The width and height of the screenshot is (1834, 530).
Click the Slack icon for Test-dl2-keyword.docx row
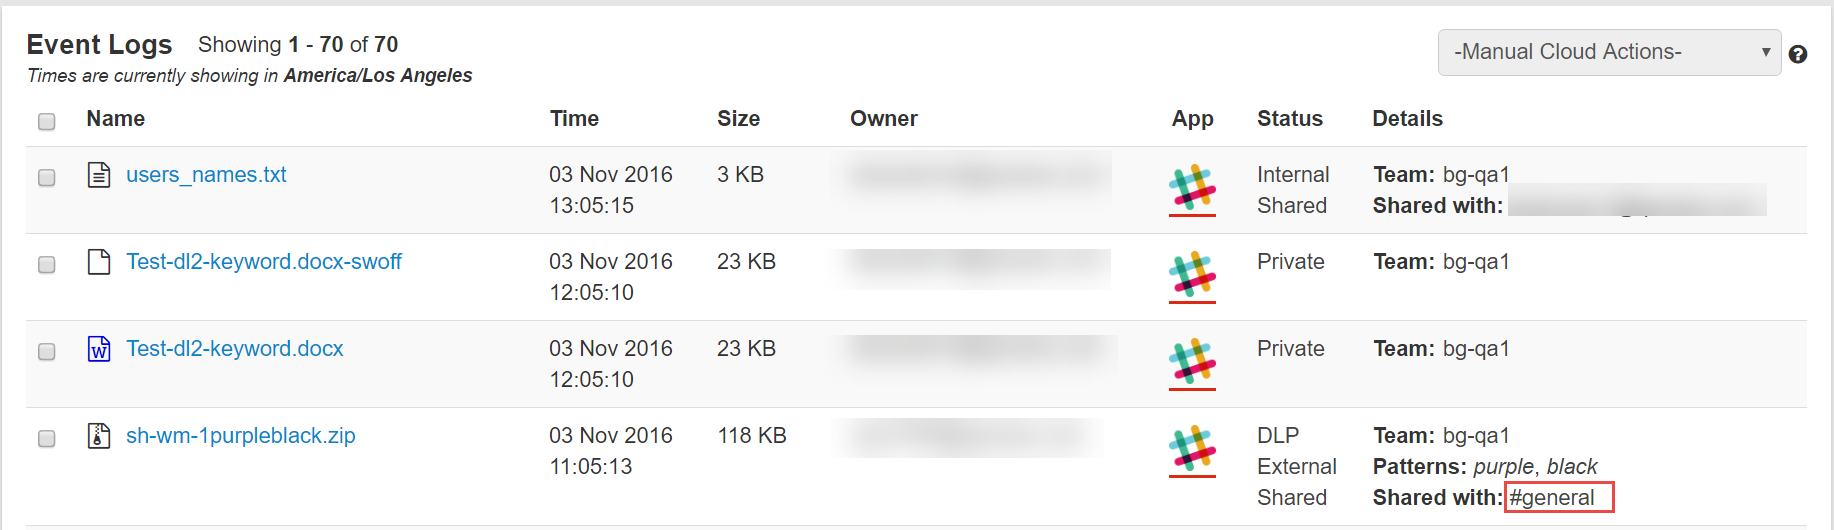tap(1192, 361)
